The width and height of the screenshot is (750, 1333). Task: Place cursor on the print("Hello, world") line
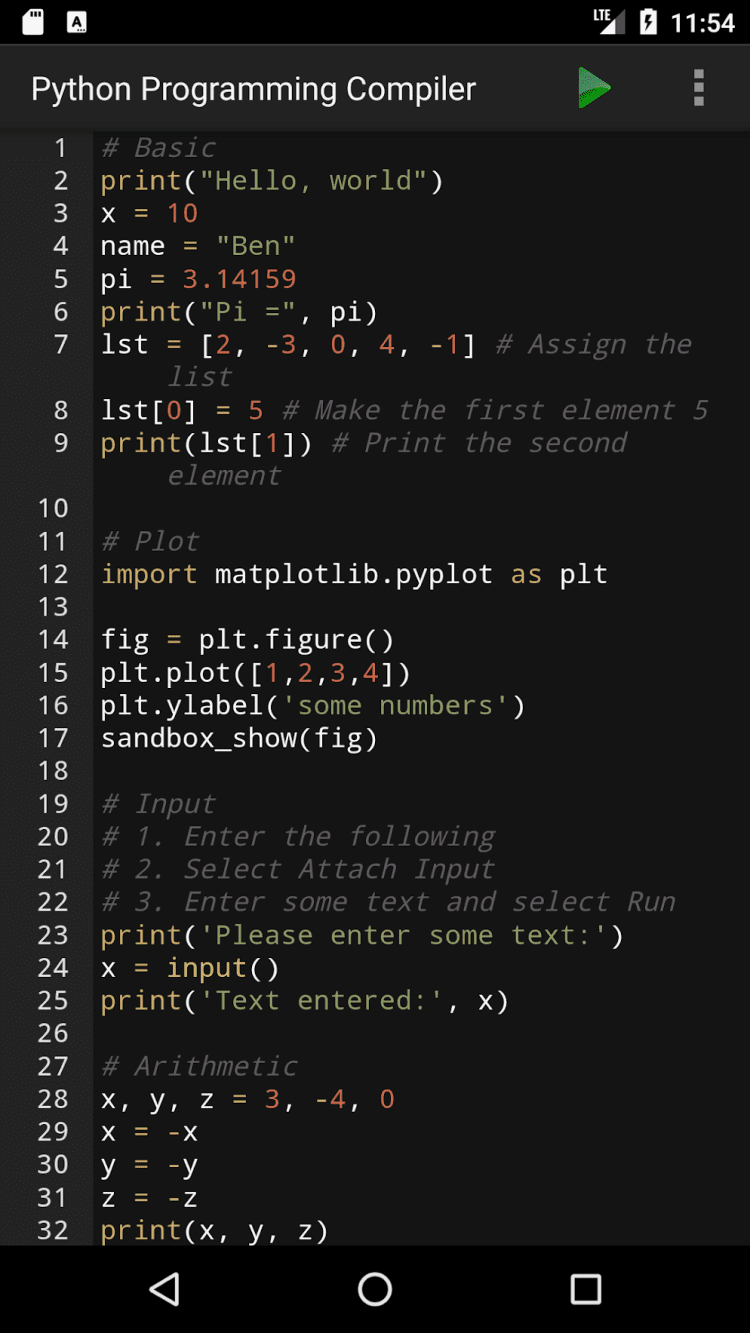[x=271, y=180]
